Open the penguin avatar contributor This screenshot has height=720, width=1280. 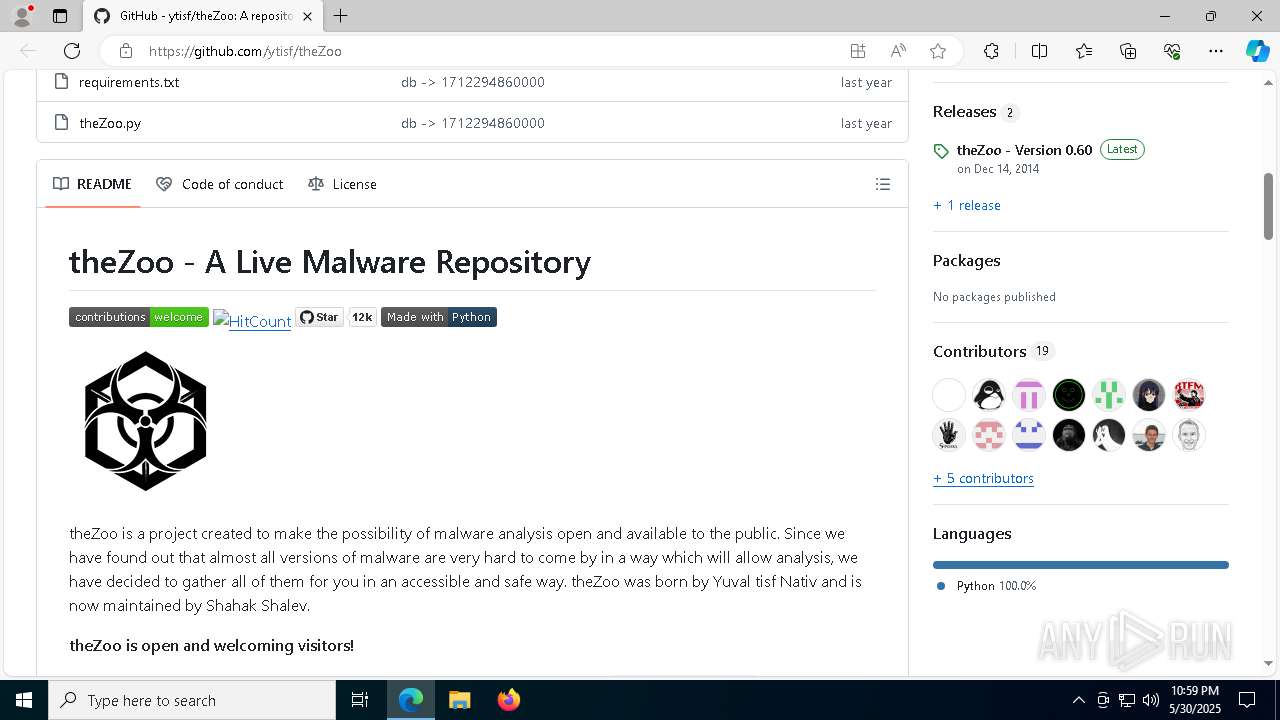(x=989, y=395)
